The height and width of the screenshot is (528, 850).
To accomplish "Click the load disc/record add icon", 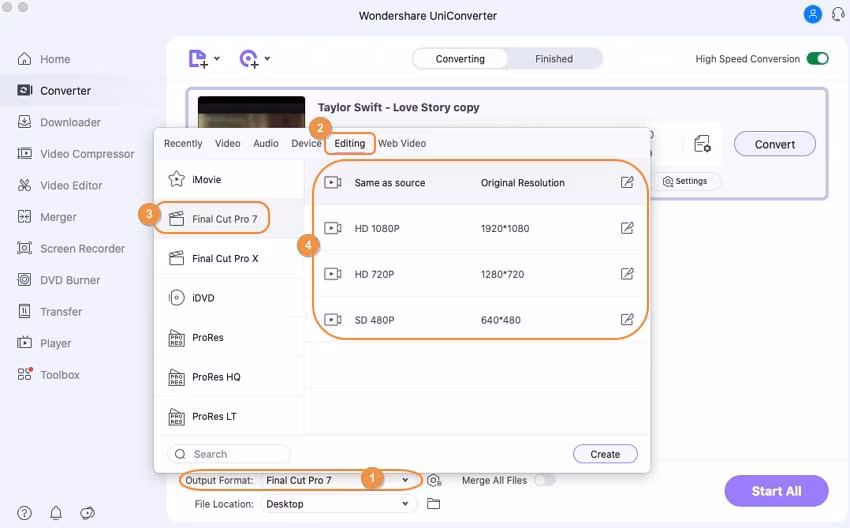I will point(249,59).
